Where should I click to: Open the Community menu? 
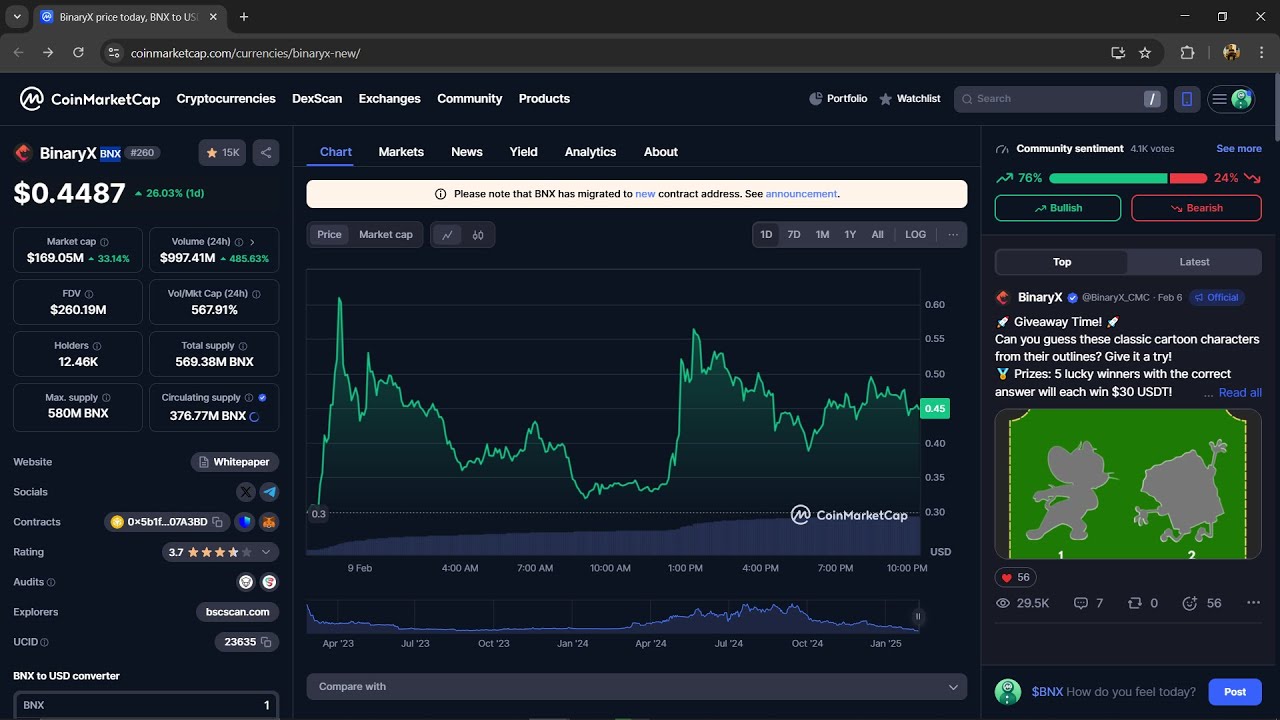469,99
